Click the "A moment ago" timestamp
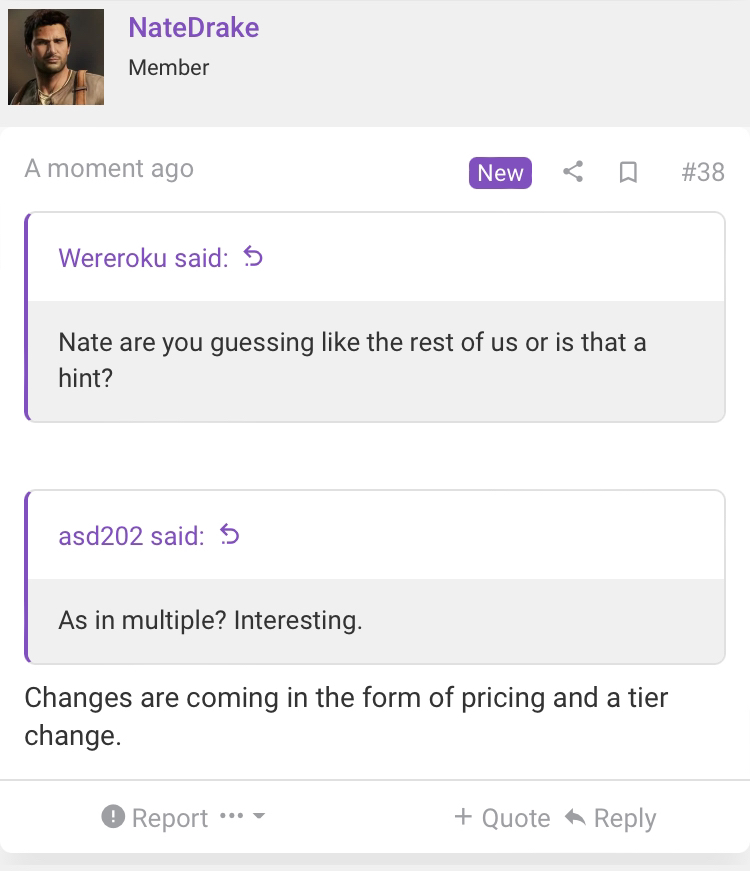750x871 pixels. (109, 169)
